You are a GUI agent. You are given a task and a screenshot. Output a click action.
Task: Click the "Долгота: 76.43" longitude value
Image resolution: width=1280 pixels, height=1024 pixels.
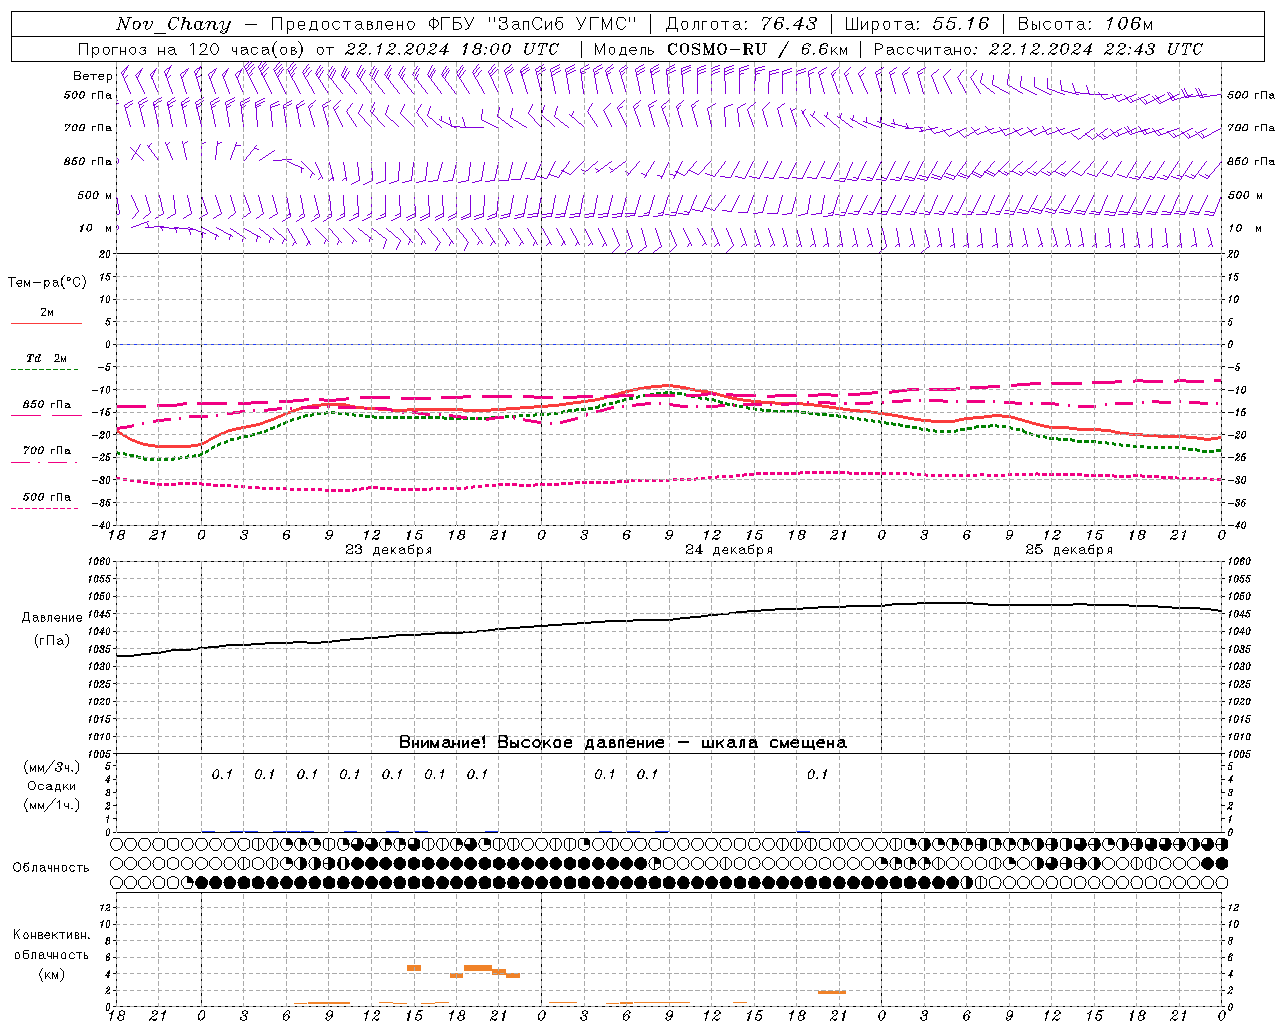[741, 24]
